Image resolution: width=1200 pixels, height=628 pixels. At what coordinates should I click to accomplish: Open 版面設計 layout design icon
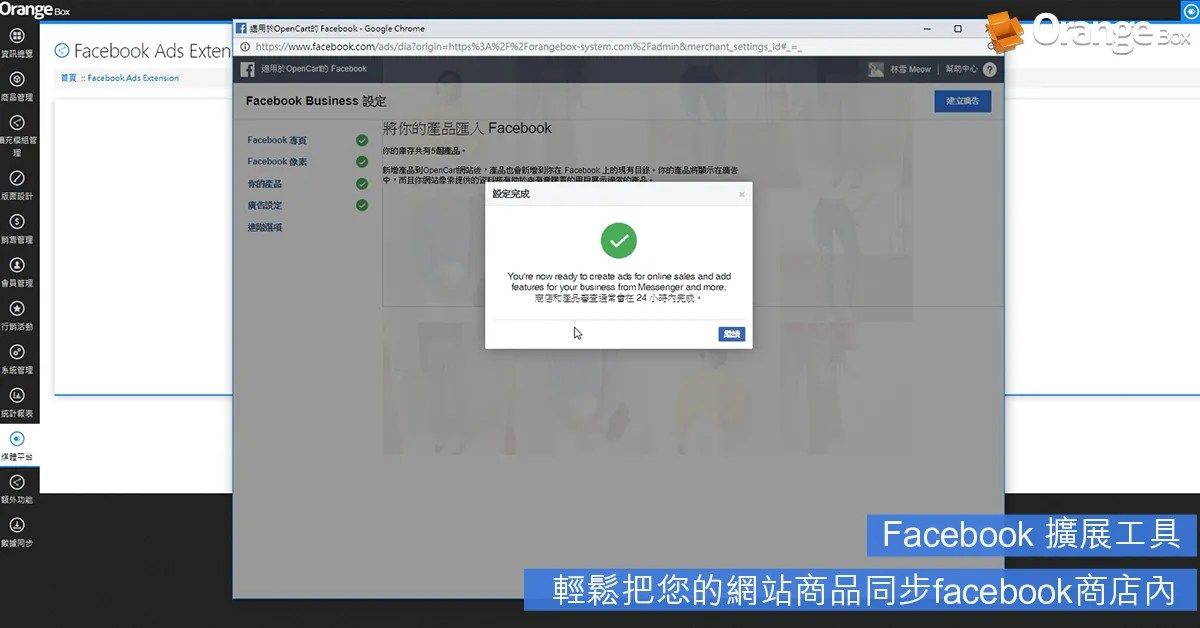coord(17,178)
